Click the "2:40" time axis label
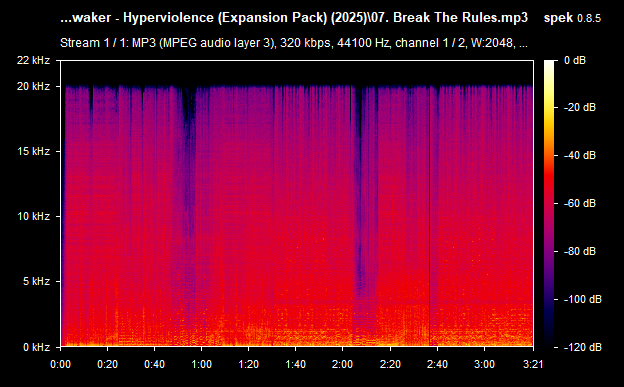This screenshot has width=624, height=387. (x=437, y=364)
